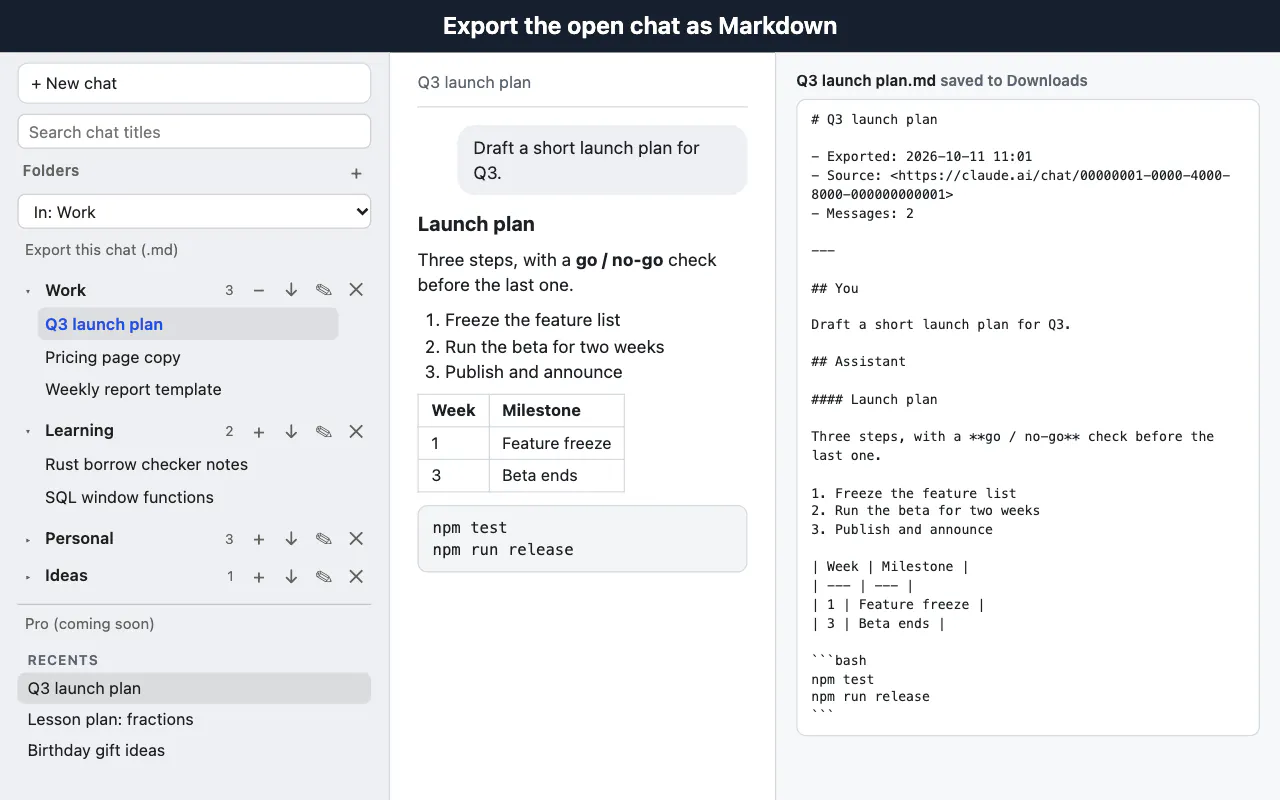1280x800 pixels.
Task: Rename the Work folder with its pencil icon
Action: click(x=323, y=290)
